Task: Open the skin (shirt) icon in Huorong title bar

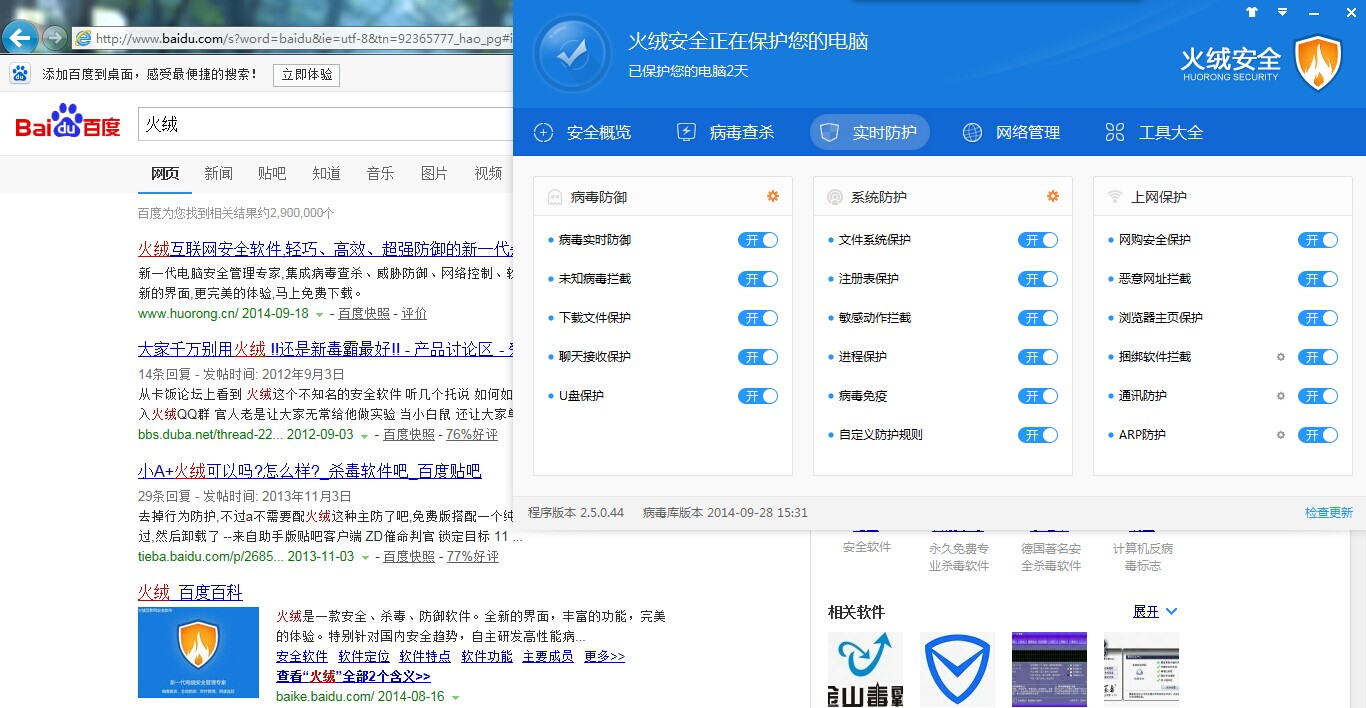Action: pos(1252,12)
